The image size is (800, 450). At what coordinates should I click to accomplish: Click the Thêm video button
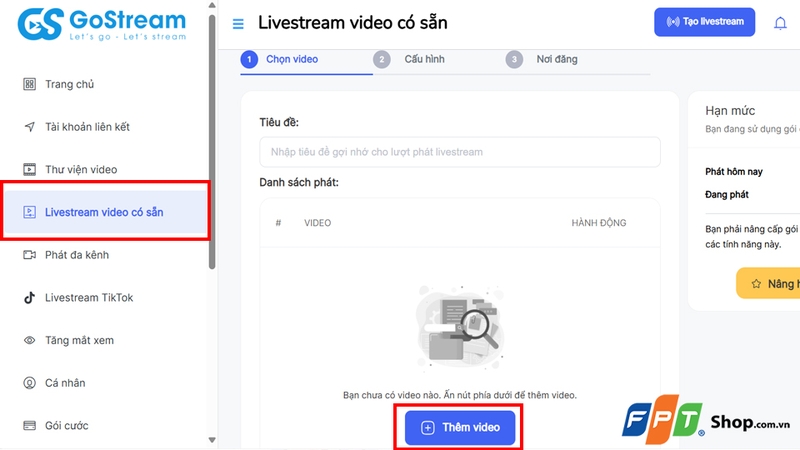click(460, 428)
